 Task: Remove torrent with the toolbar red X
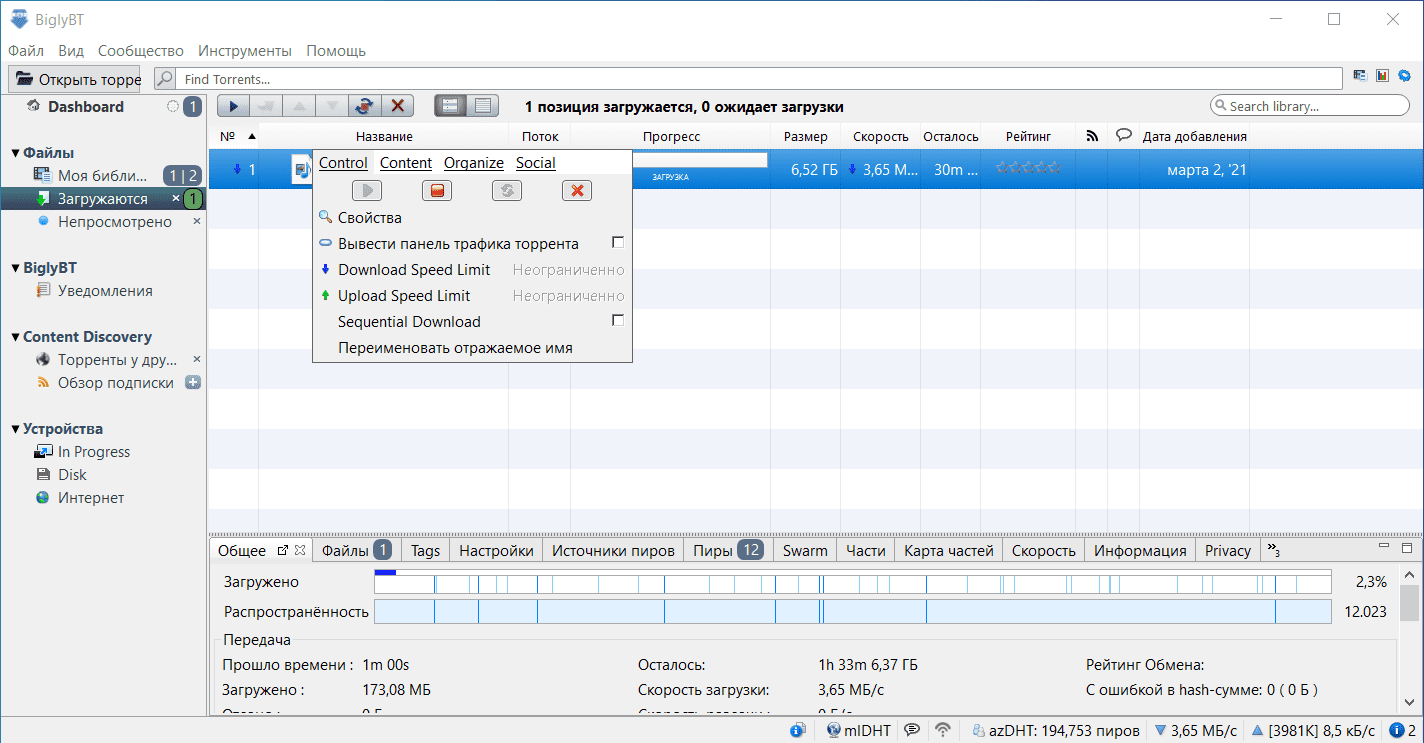coord(398,105)
